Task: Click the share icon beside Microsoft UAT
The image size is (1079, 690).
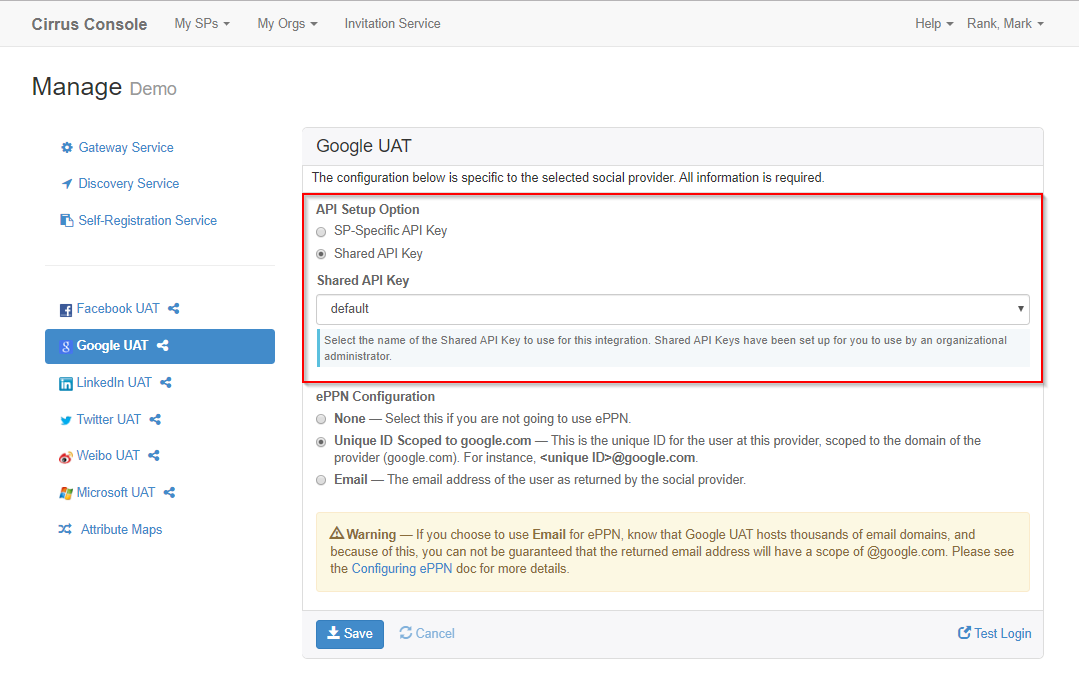Action: [169, 493]
